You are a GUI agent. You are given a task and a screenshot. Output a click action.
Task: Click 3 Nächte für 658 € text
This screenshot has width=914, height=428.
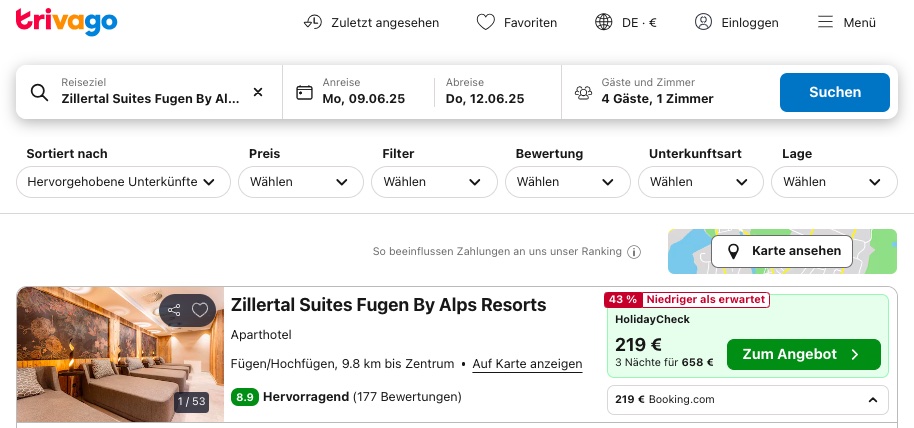664,362
